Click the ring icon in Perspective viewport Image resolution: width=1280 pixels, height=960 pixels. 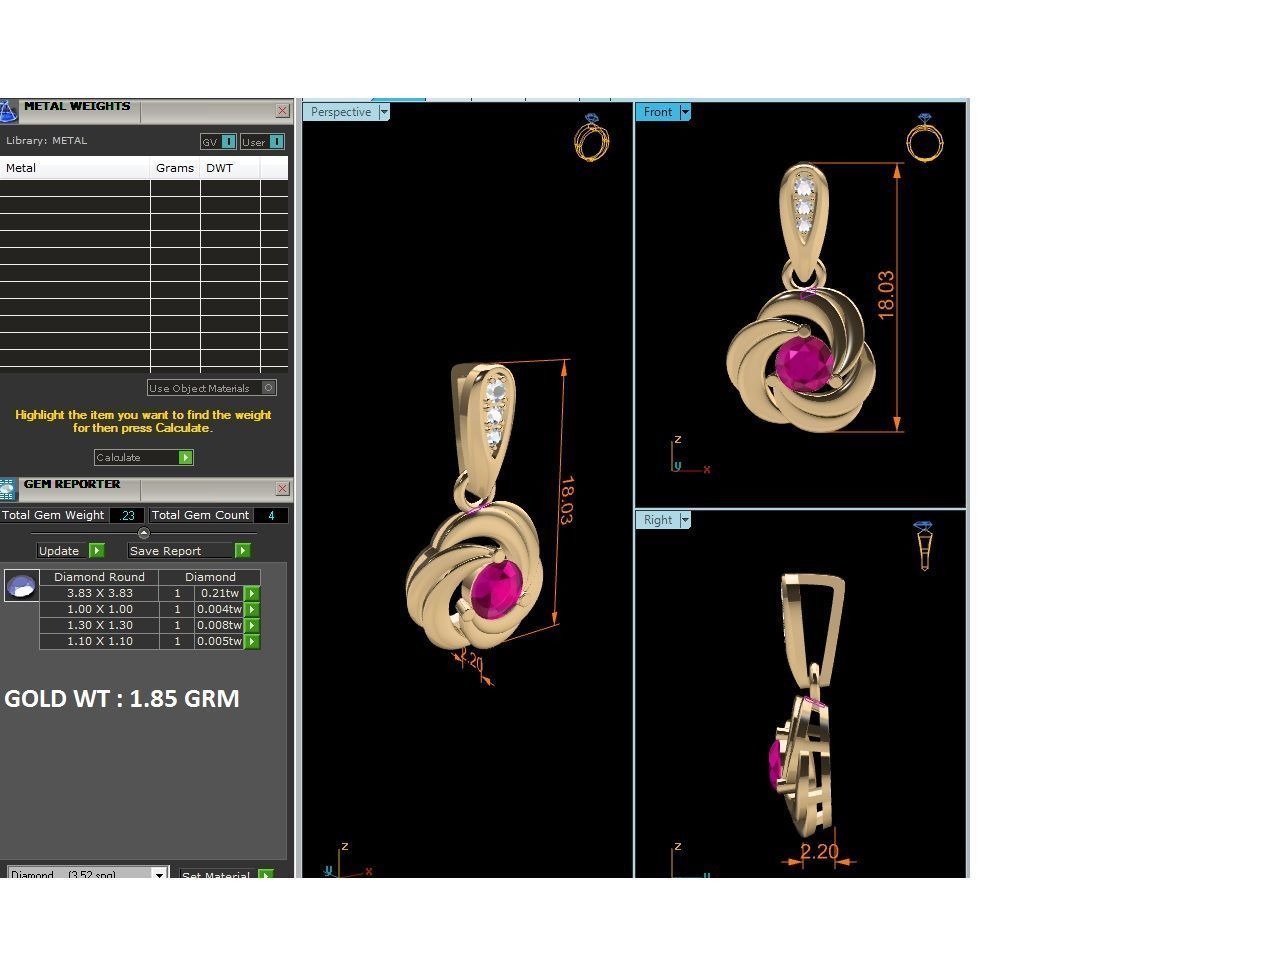pyautogui.click(x=591, y=137)
